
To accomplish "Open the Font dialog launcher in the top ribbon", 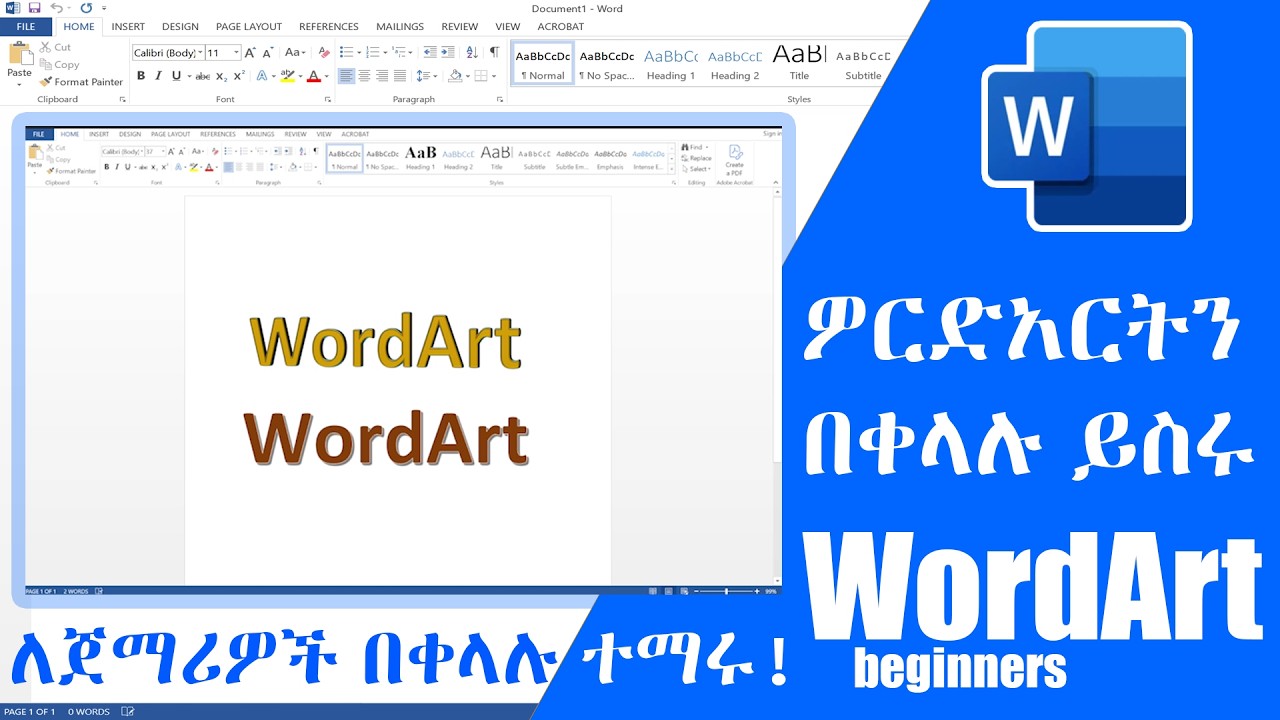I will (x=327, y=100).
